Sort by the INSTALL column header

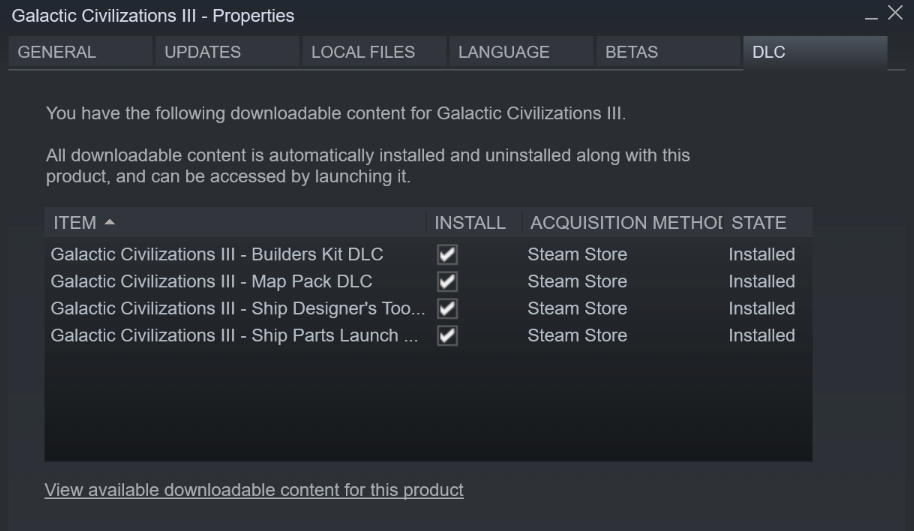pos(470,223)
